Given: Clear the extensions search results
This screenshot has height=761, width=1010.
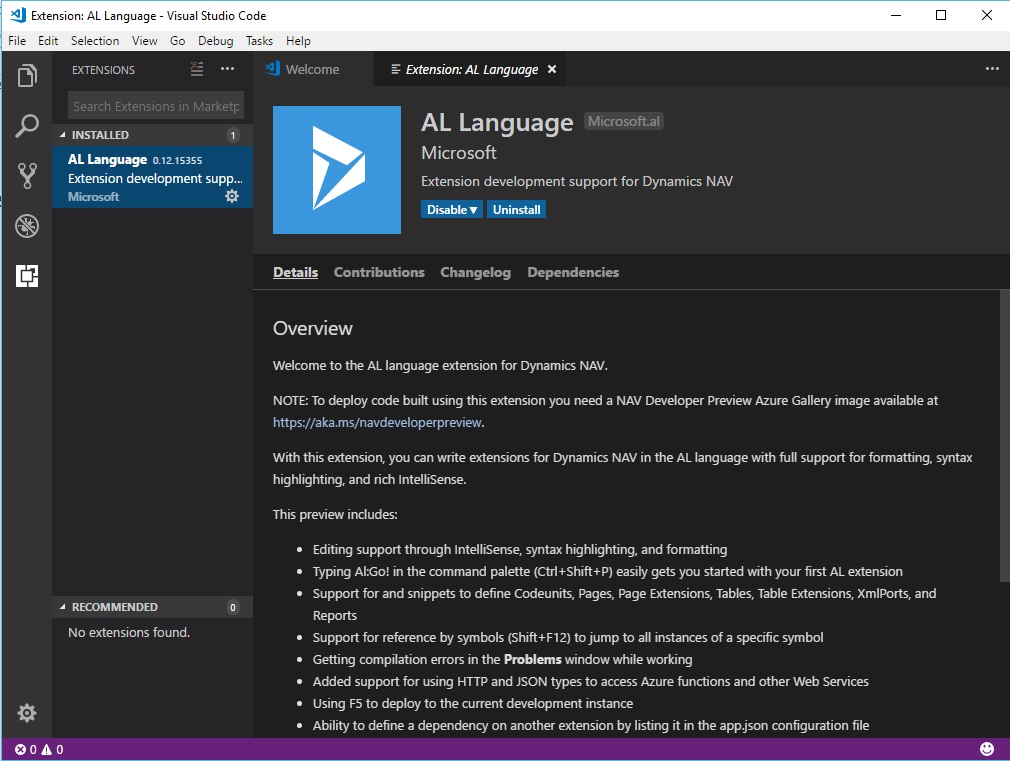Looking at the screenshot, I should click(197, 70).
